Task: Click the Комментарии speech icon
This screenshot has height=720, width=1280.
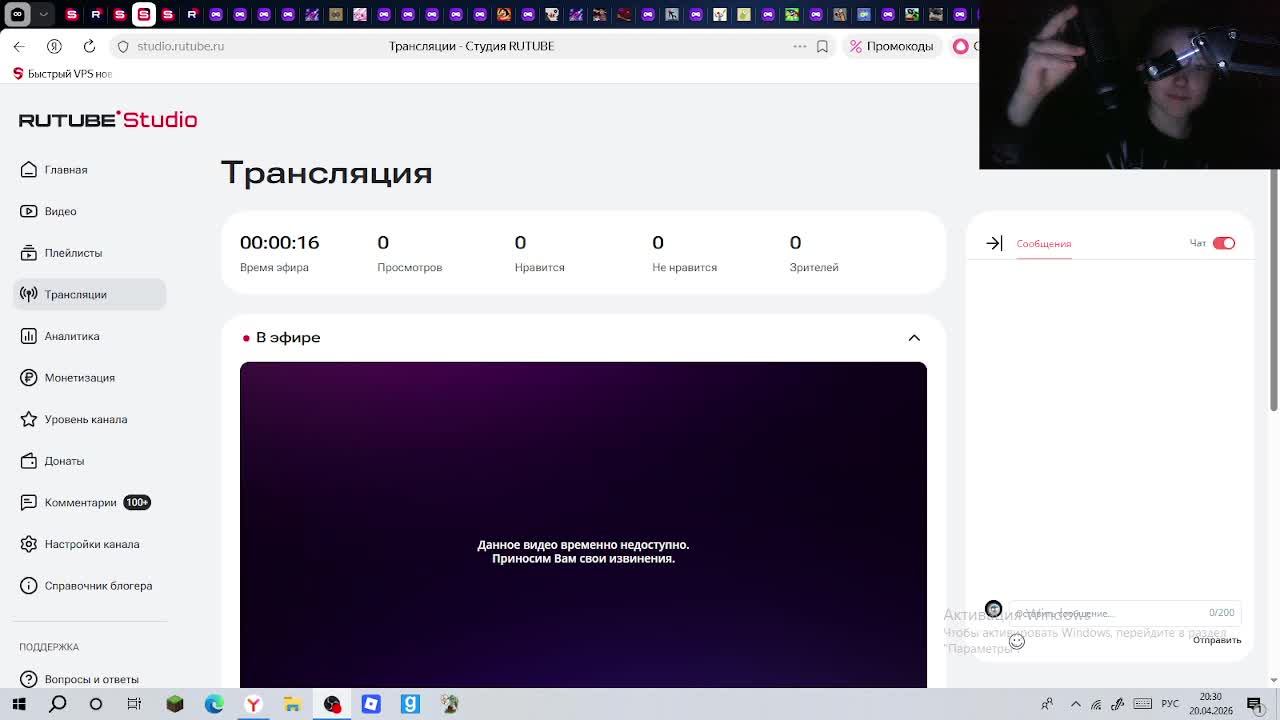Action: [x=29, y=502]
